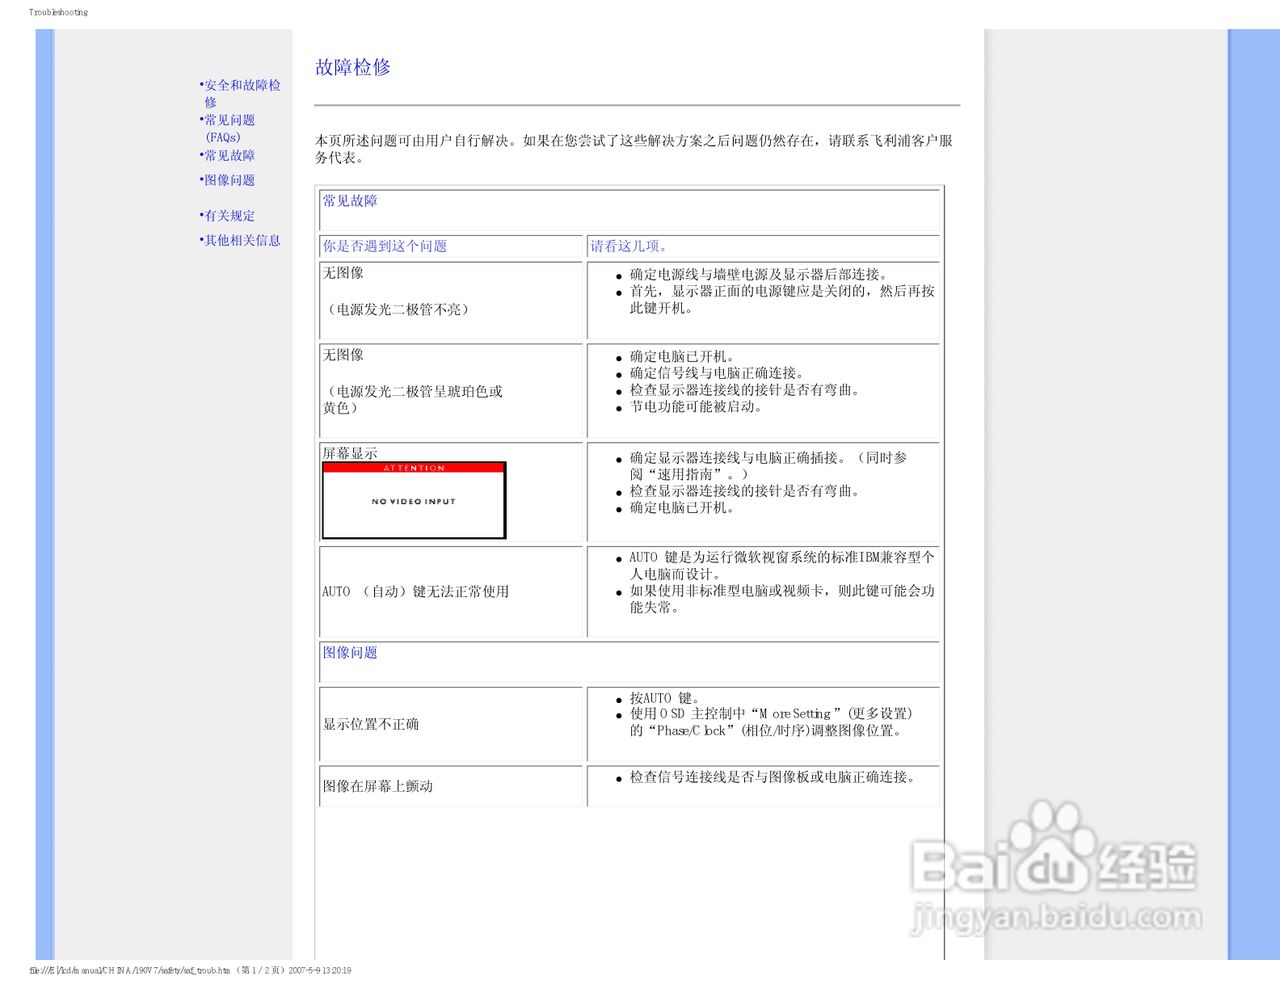Click the NO VIDEO INPUT attention image

pyautogui.click(x=413, y=500)
